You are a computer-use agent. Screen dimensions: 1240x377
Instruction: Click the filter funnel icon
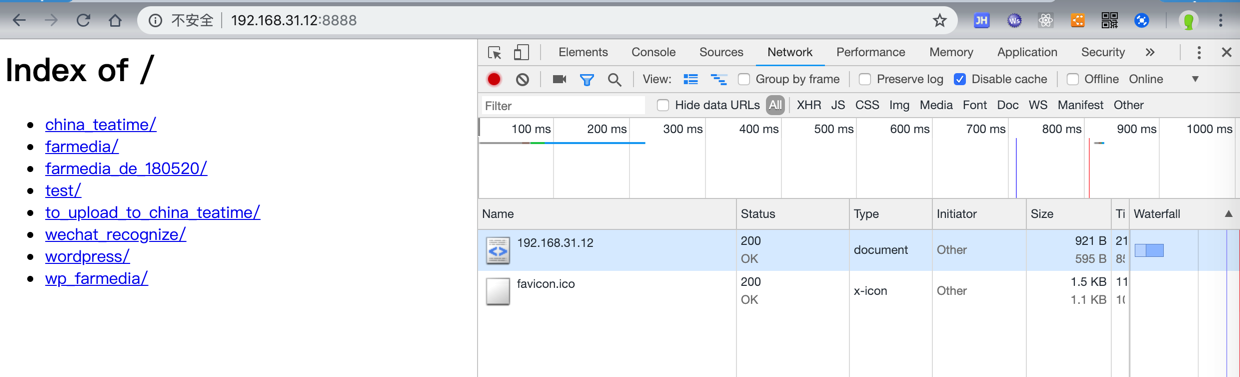click(x=587, y=80)
